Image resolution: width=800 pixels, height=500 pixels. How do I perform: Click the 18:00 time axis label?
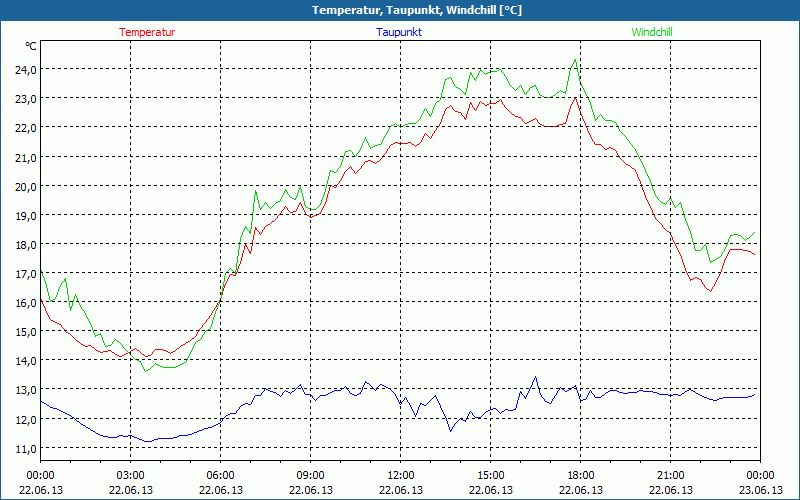point(581,476)
